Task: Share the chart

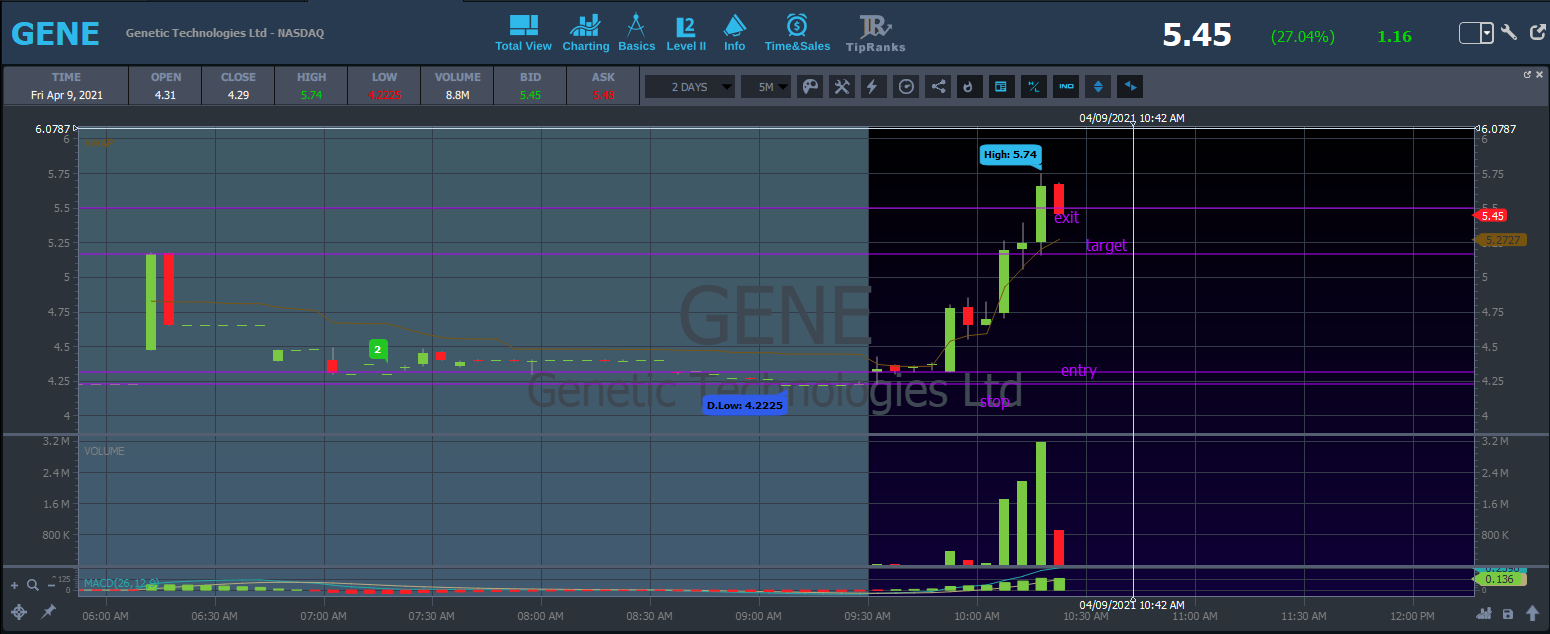Action: point(938,87)
